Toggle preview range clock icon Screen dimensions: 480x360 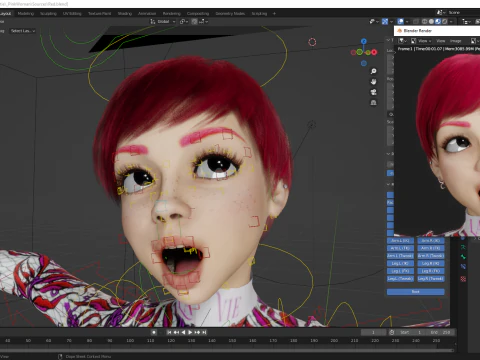(x=392, y=332)
